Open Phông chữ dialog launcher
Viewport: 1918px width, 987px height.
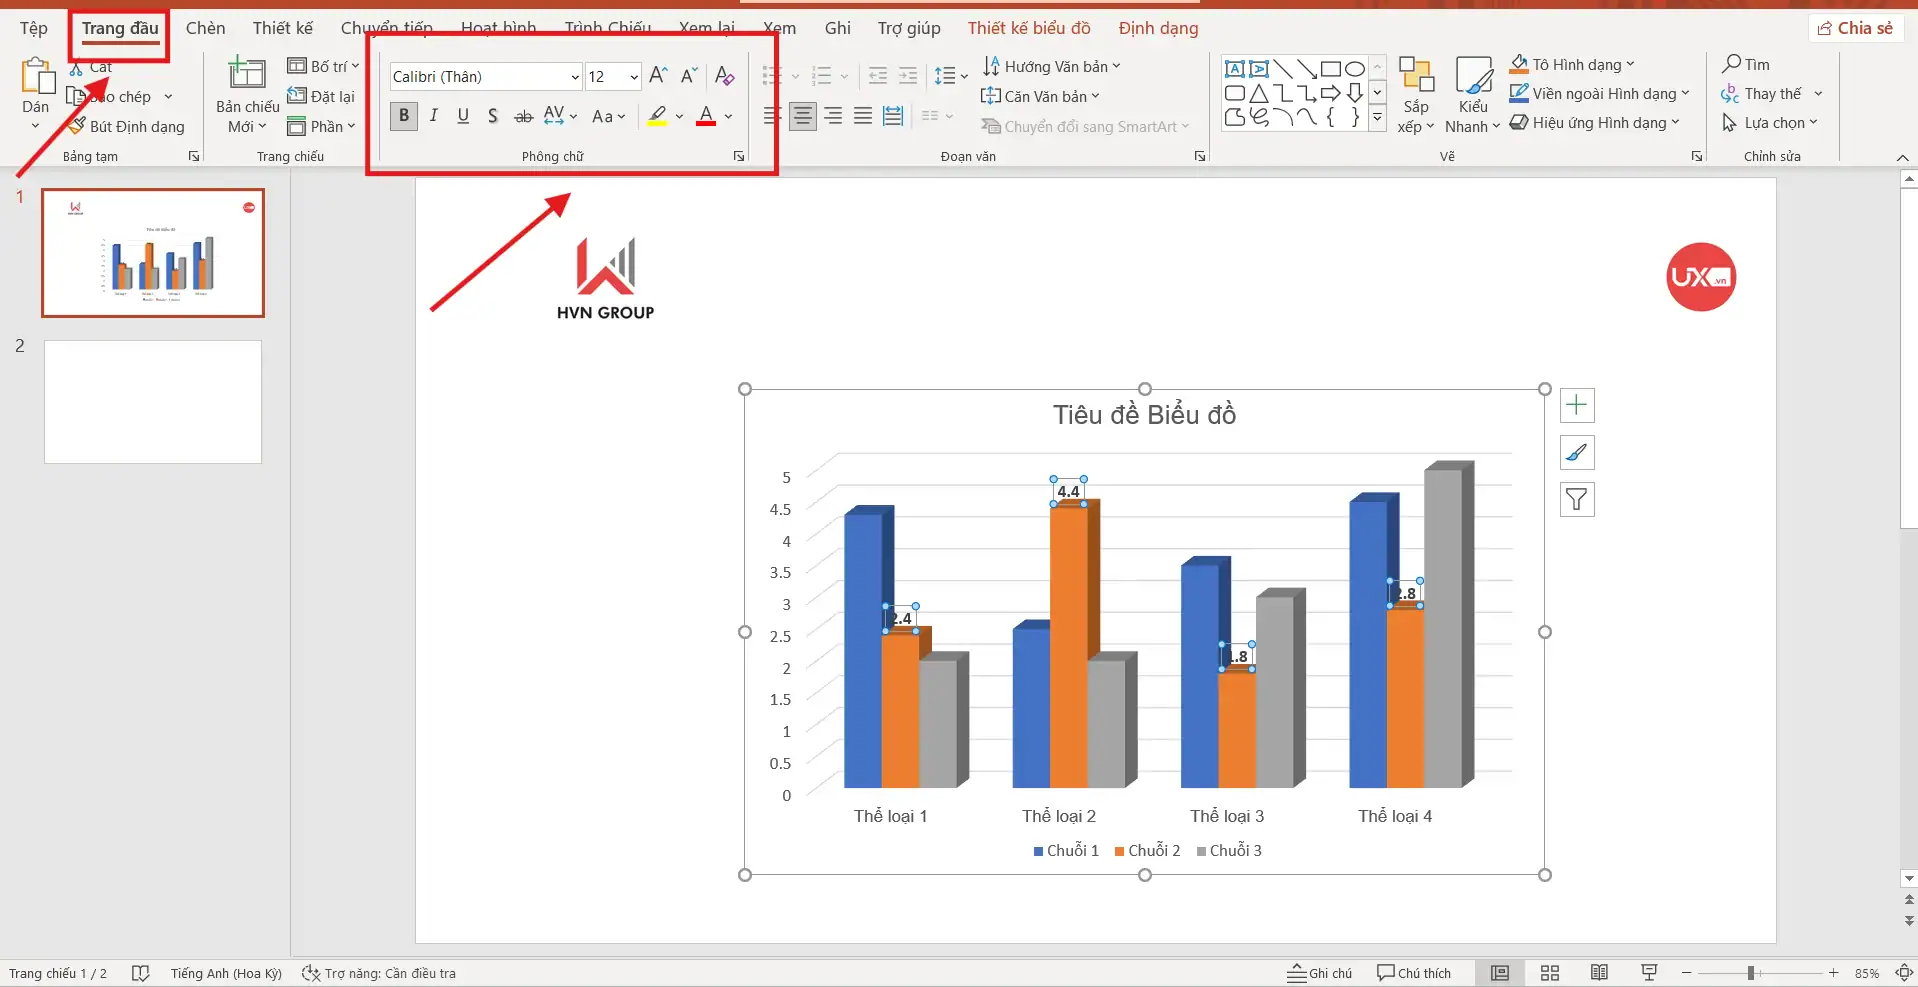click(739, 156)
